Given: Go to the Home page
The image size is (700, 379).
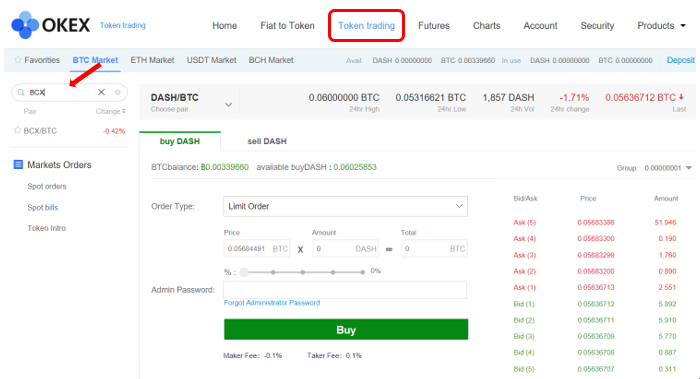Looking at the screenshot, I should pyautogui.click(x=225, y=26).
